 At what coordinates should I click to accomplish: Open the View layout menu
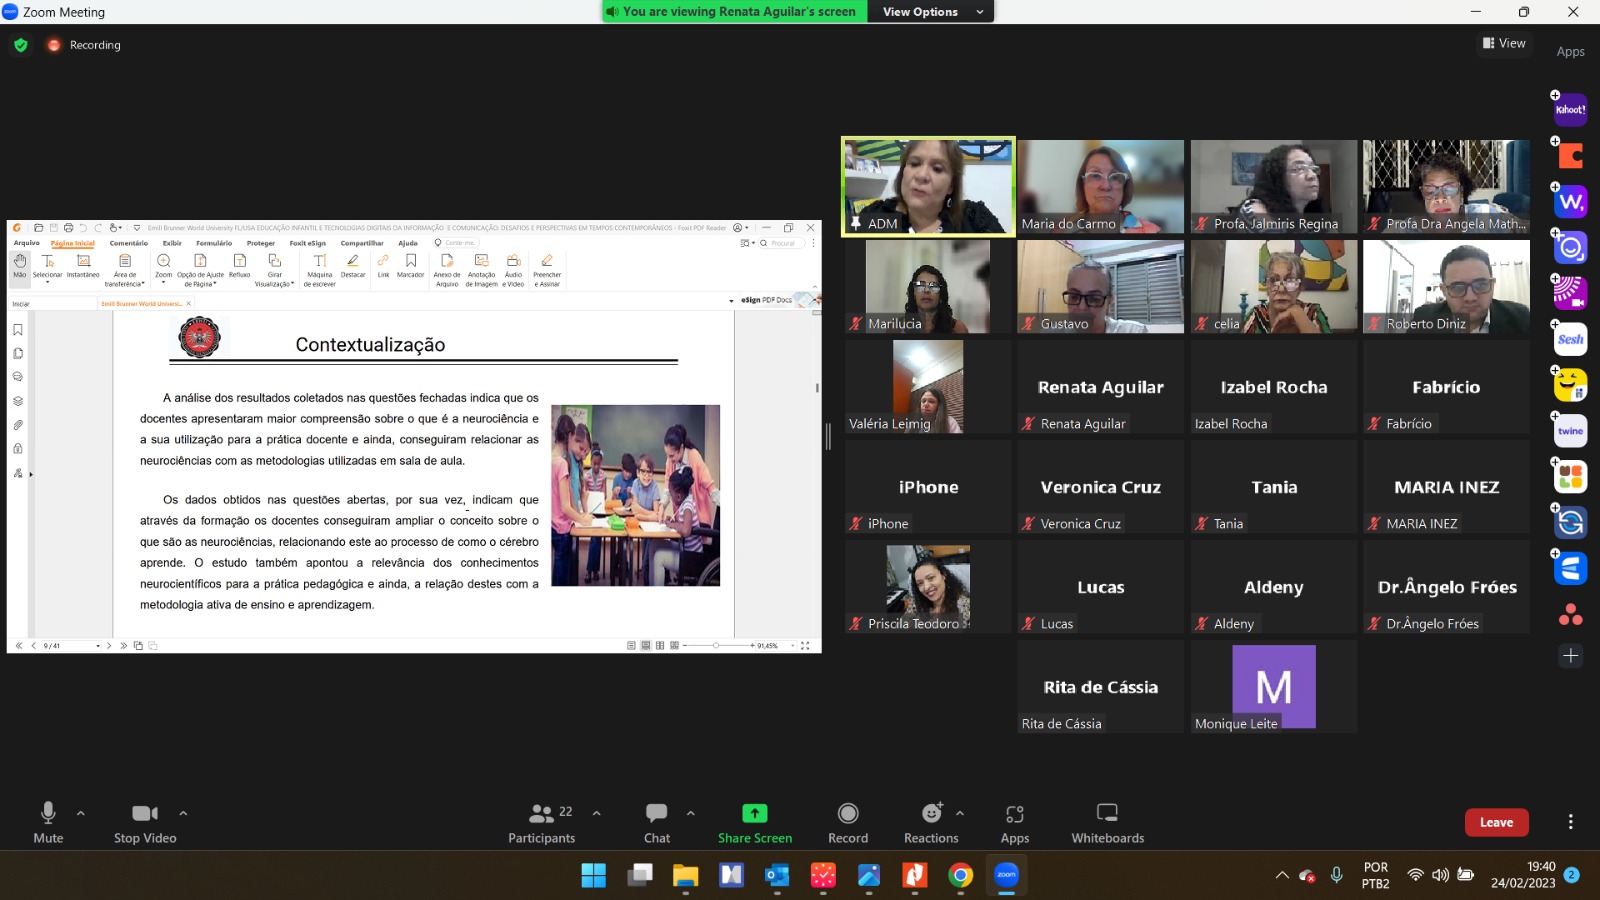(1505, 43)
